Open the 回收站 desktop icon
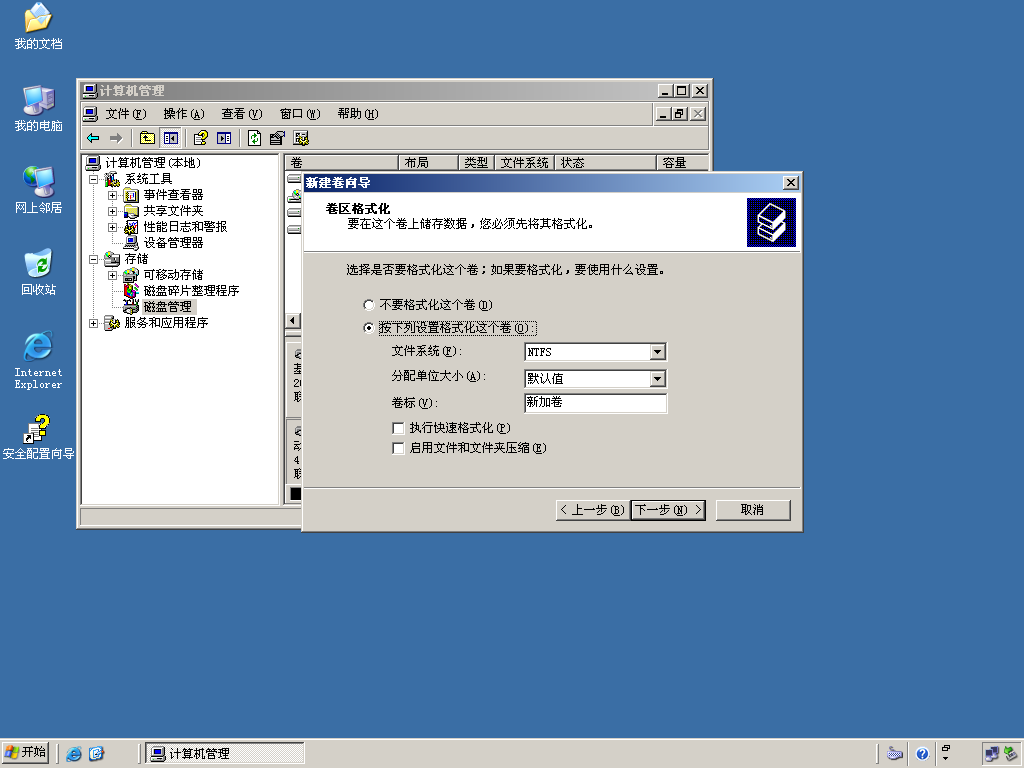The image size is (1024, 768). pos(38,272)
